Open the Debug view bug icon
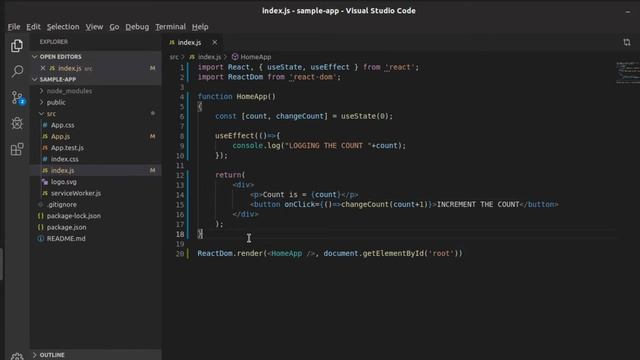 tap(17, 123)
